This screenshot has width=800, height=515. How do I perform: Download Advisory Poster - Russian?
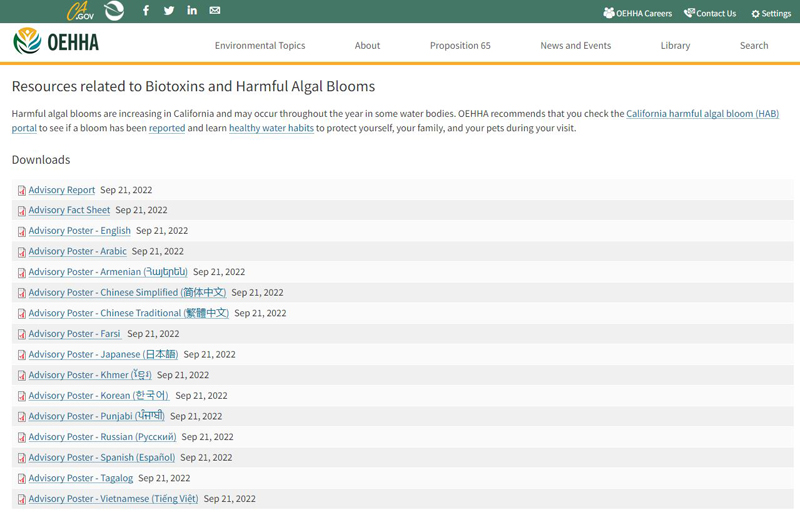102,437
